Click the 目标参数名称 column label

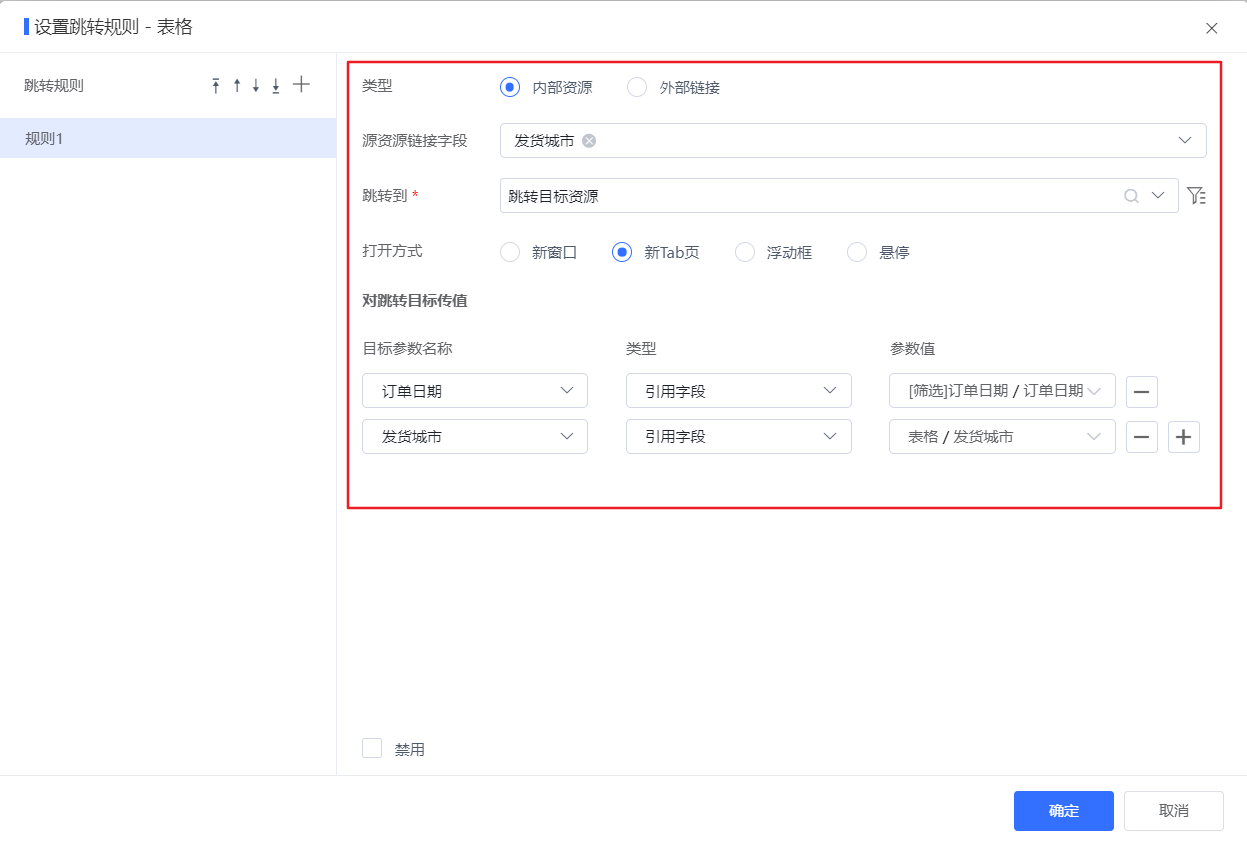tap(407, 348)
